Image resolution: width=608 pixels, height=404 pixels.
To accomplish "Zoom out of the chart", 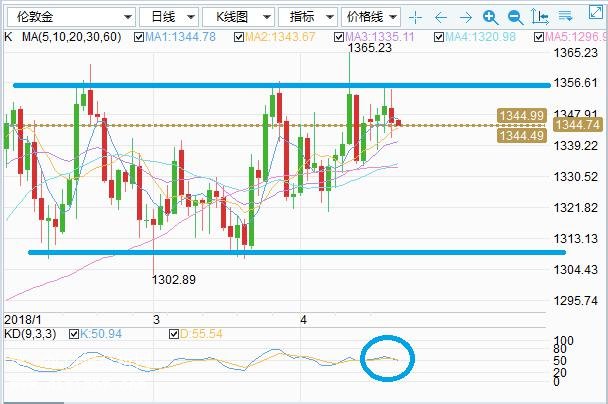I will pyautogui.click(x=516, y=17).
